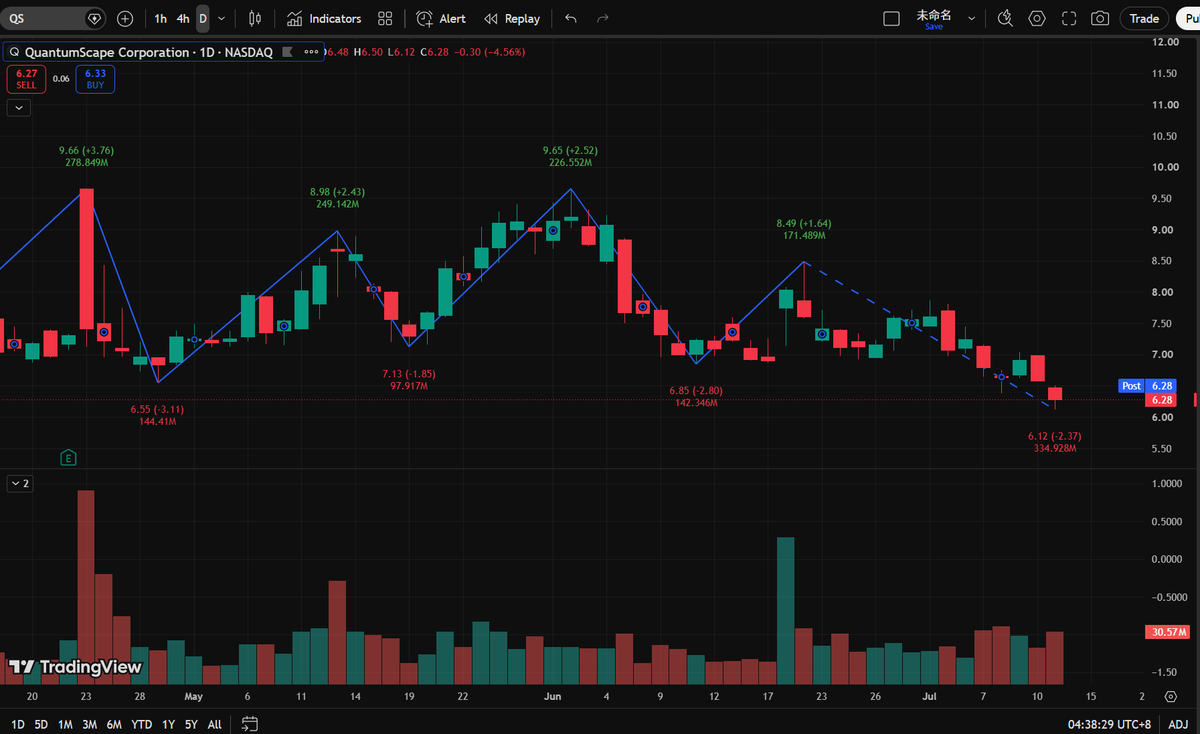This screenshot has height=734, width=1200.
Task: Click the red 6.27 SELL button
Action: tap(26, 79)
